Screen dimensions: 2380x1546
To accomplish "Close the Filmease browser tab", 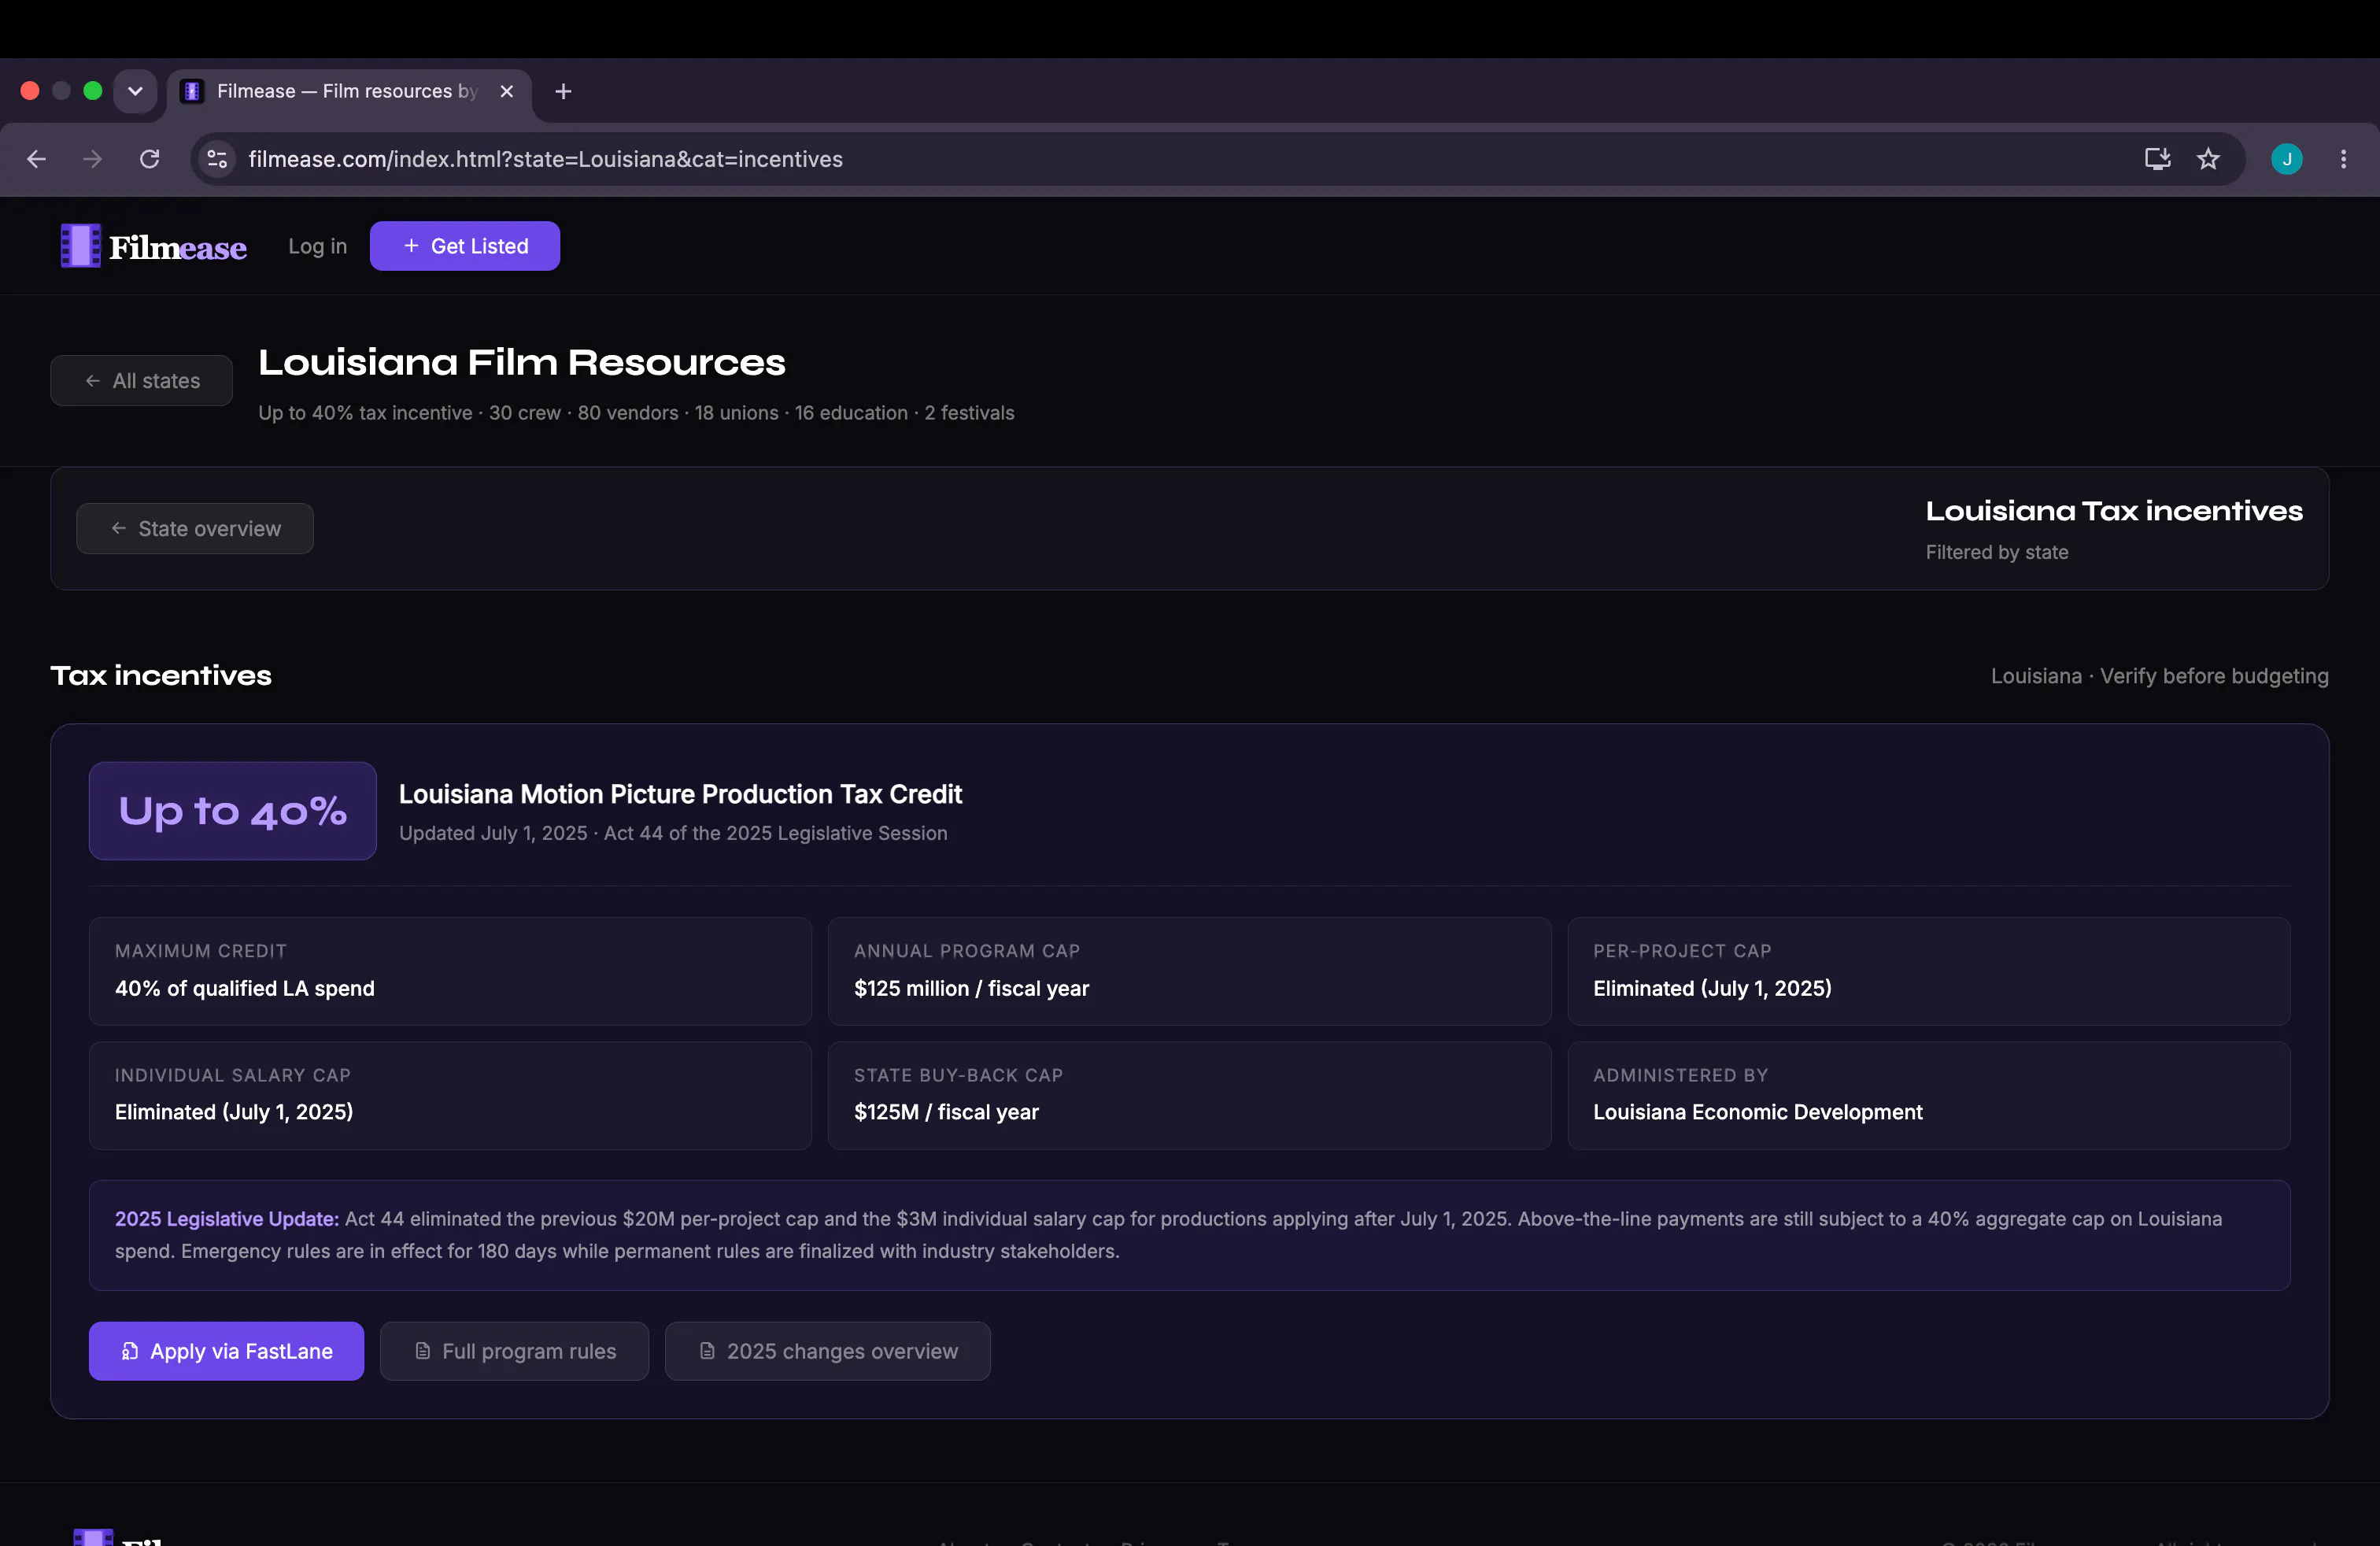I will coord(507,91).
